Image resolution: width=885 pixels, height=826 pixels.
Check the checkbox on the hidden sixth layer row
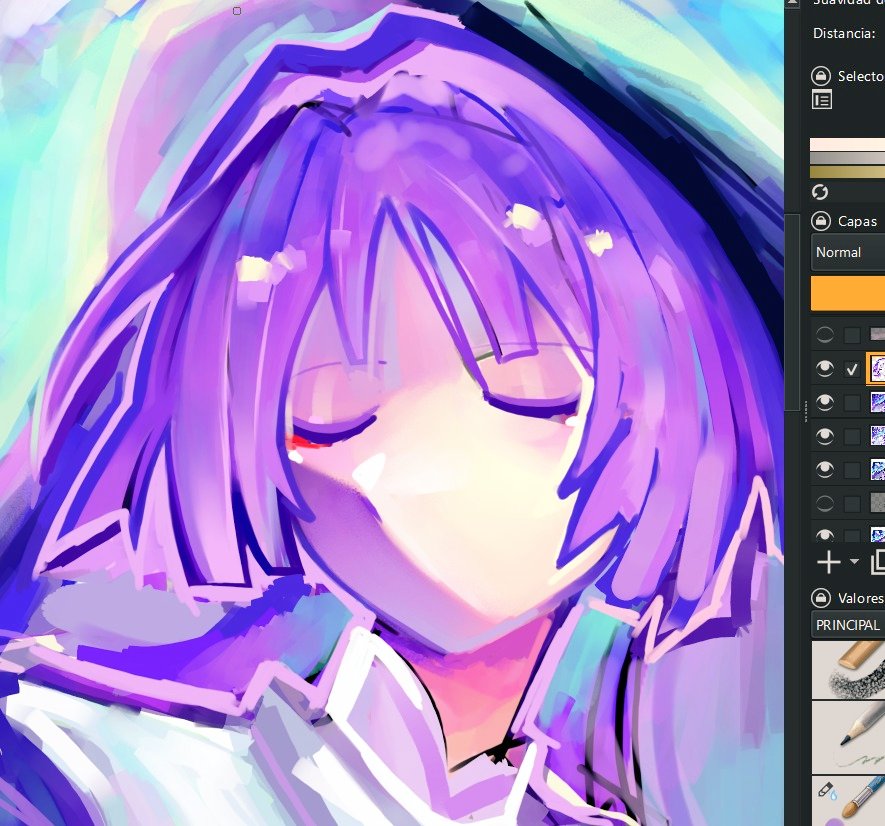tap(852, 503)
